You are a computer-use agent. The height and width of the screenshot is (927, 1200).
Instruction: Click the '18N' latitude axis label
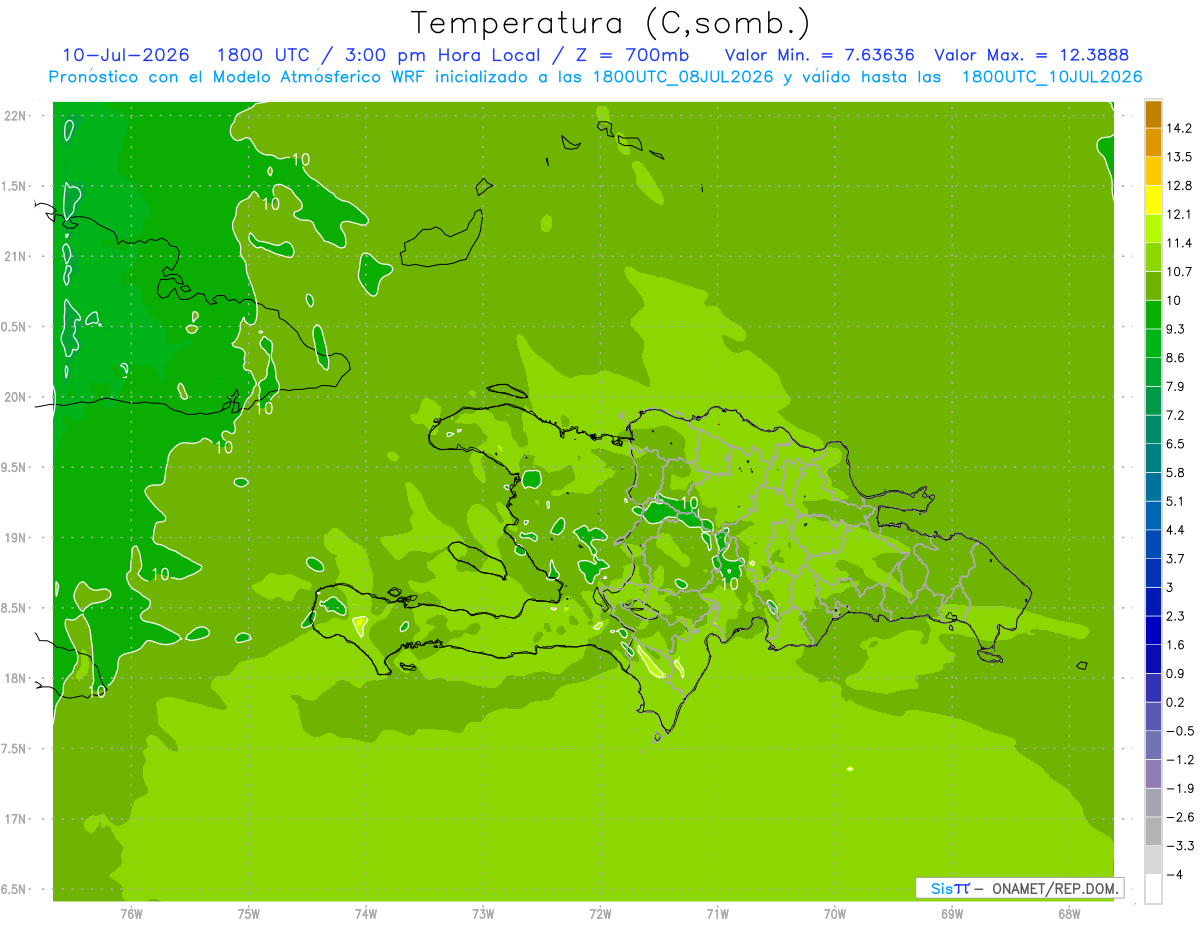15,679
